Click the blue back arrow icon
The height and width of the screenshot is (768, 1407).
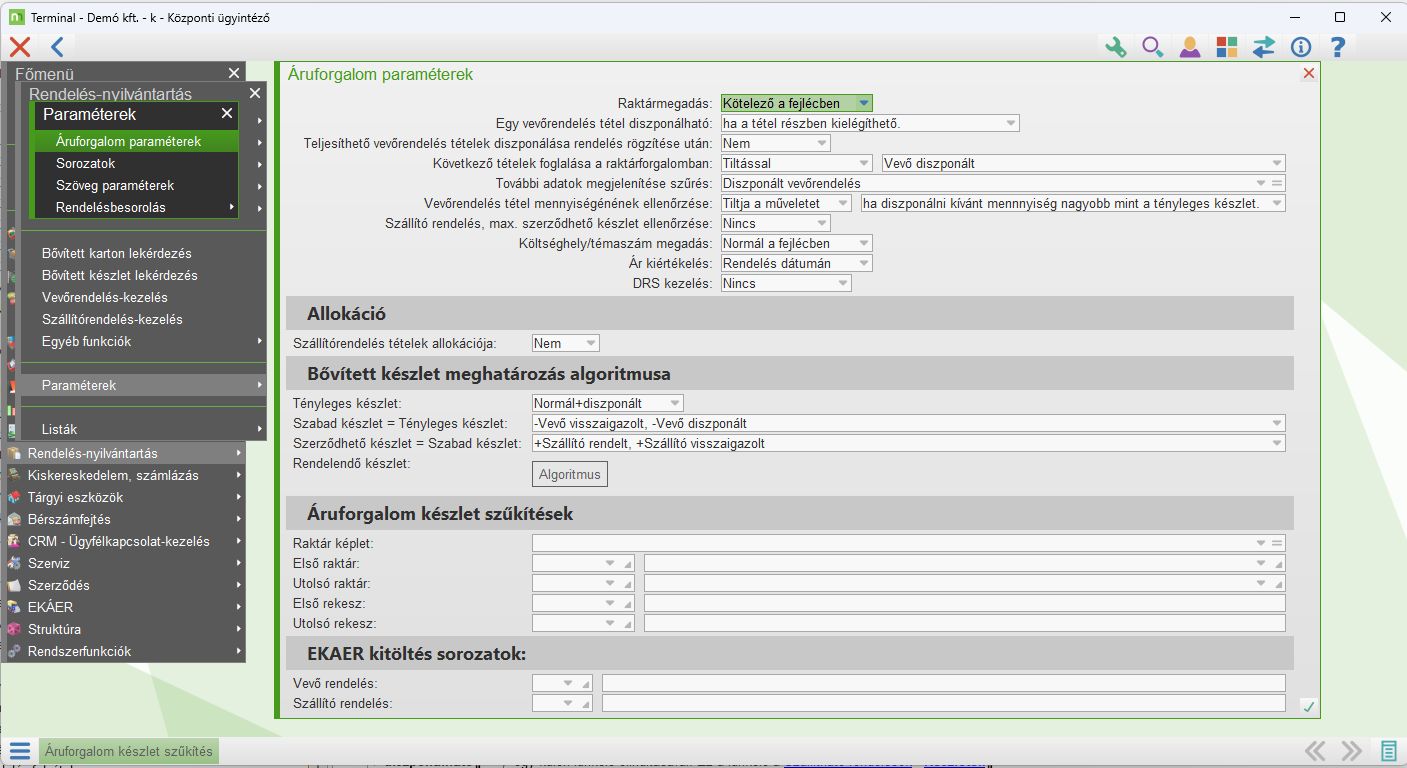(57, 47)
